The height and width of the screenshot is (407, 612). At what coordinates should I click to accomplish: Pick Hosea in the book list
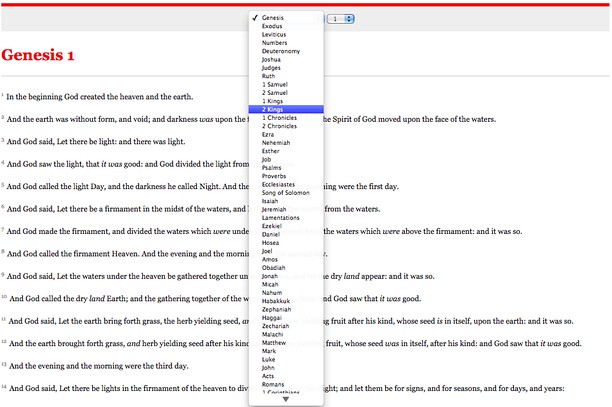point(286,243)
